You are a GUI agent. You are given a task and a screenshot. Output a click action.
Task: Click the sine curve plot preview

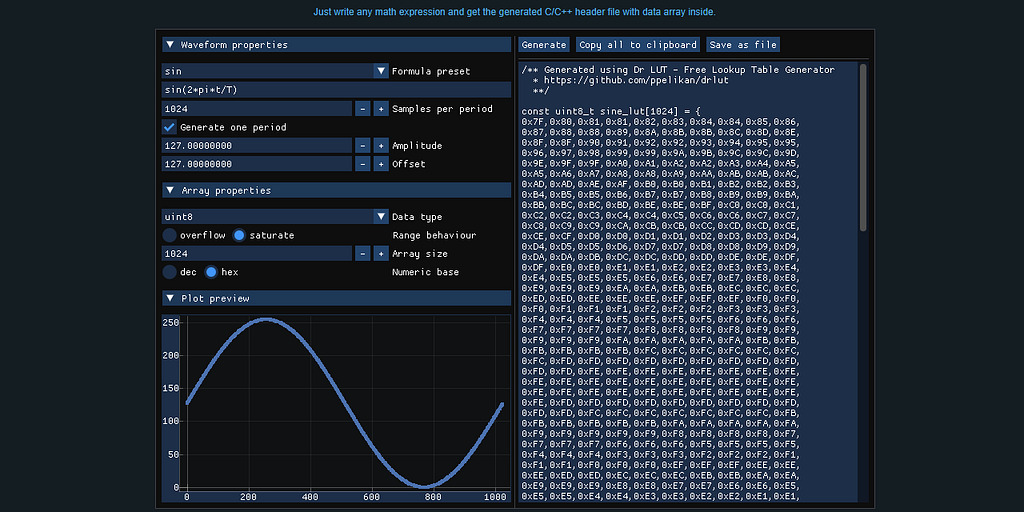(345, 402)
